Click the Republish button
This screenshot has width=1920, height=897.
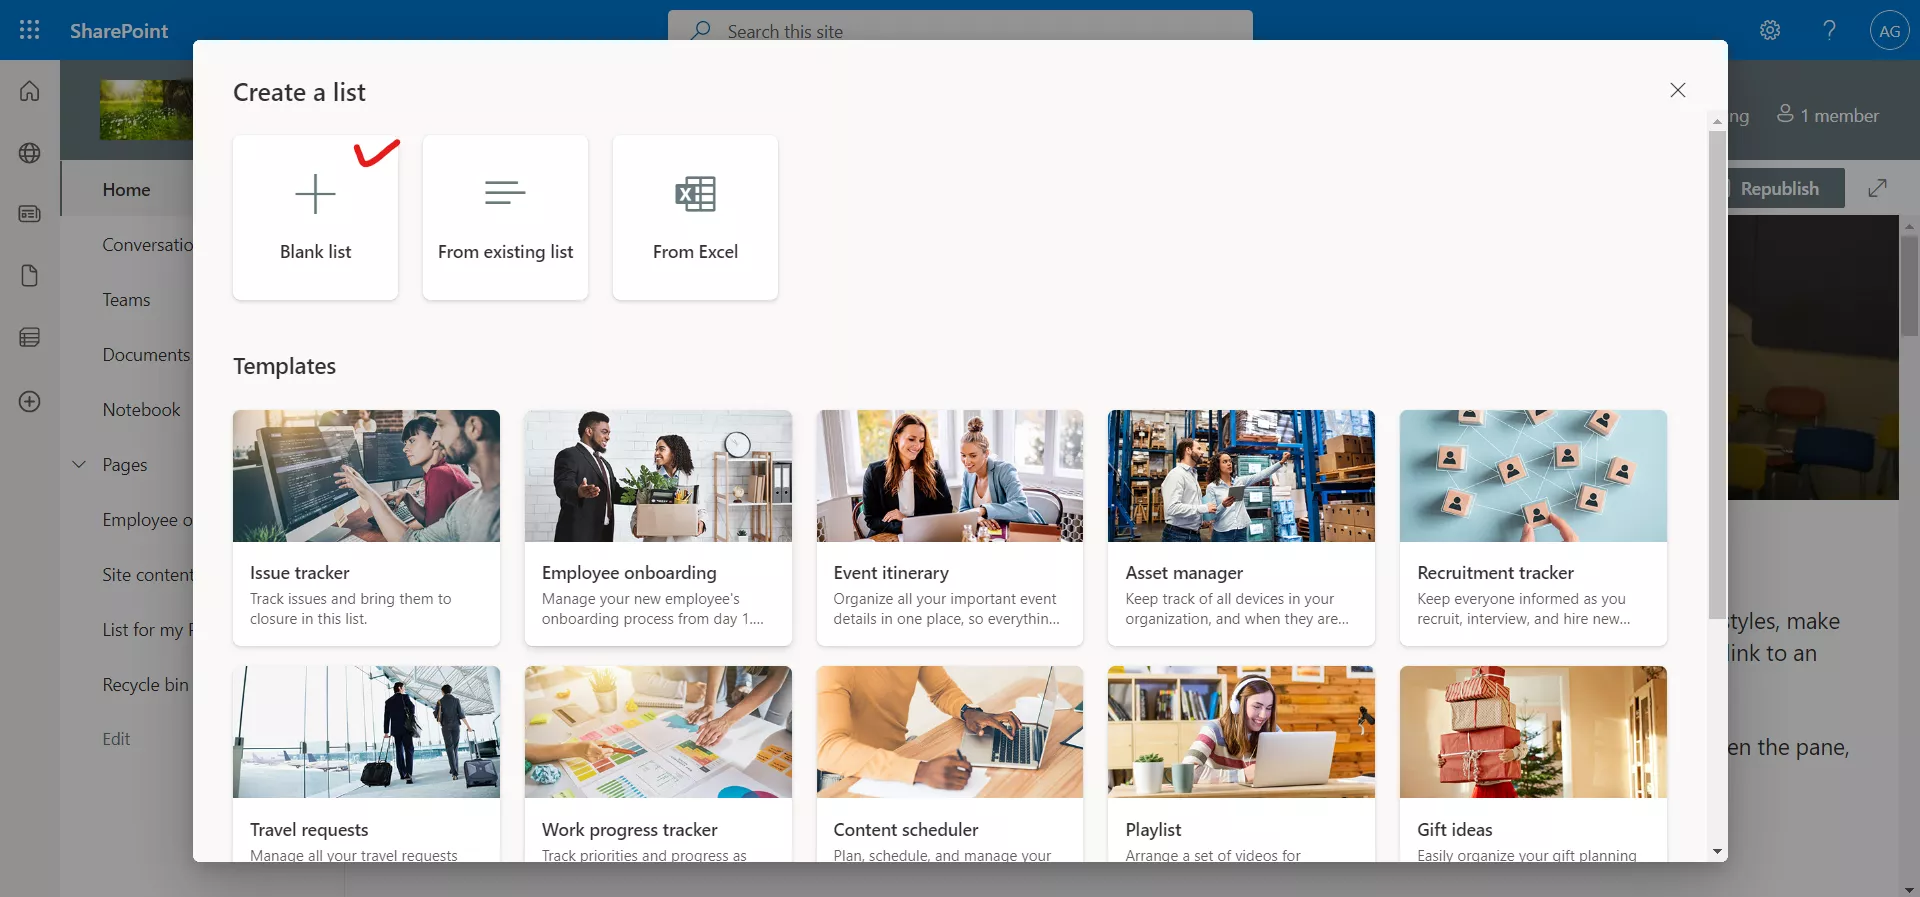[x=1786, y=188]
